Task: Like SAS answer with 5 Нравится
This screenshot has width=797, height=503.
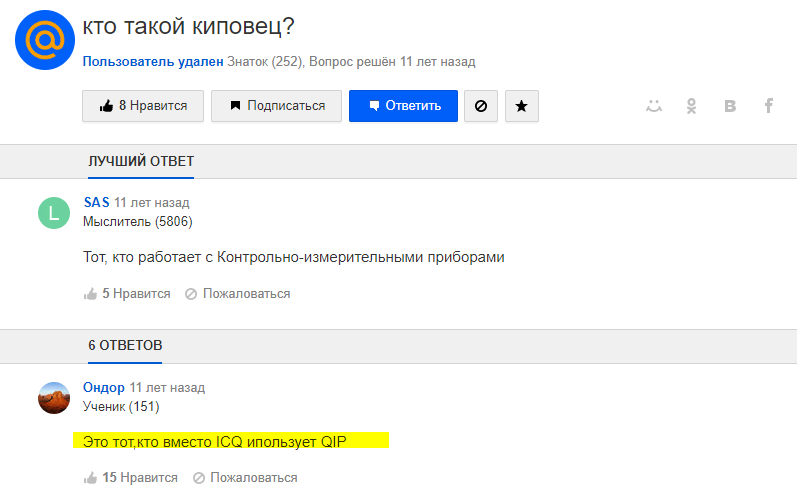Action: click(127, 294)
